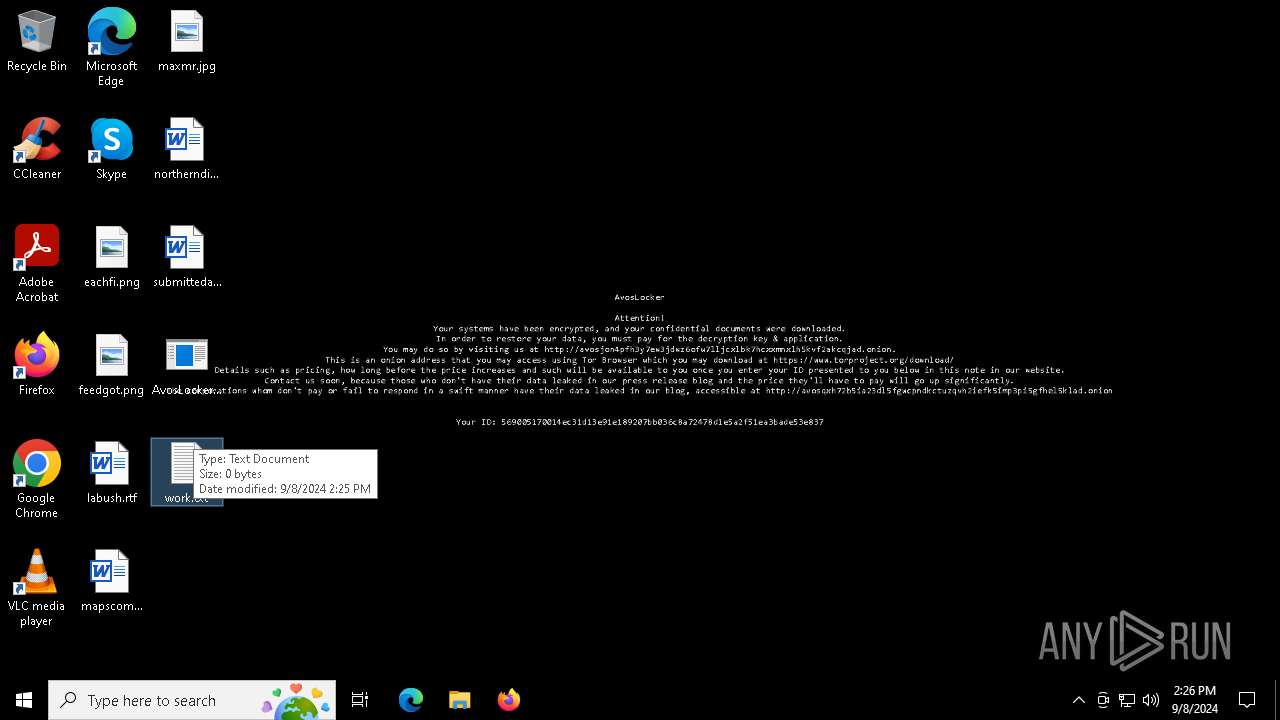Open the notification center

[1247, 700]
